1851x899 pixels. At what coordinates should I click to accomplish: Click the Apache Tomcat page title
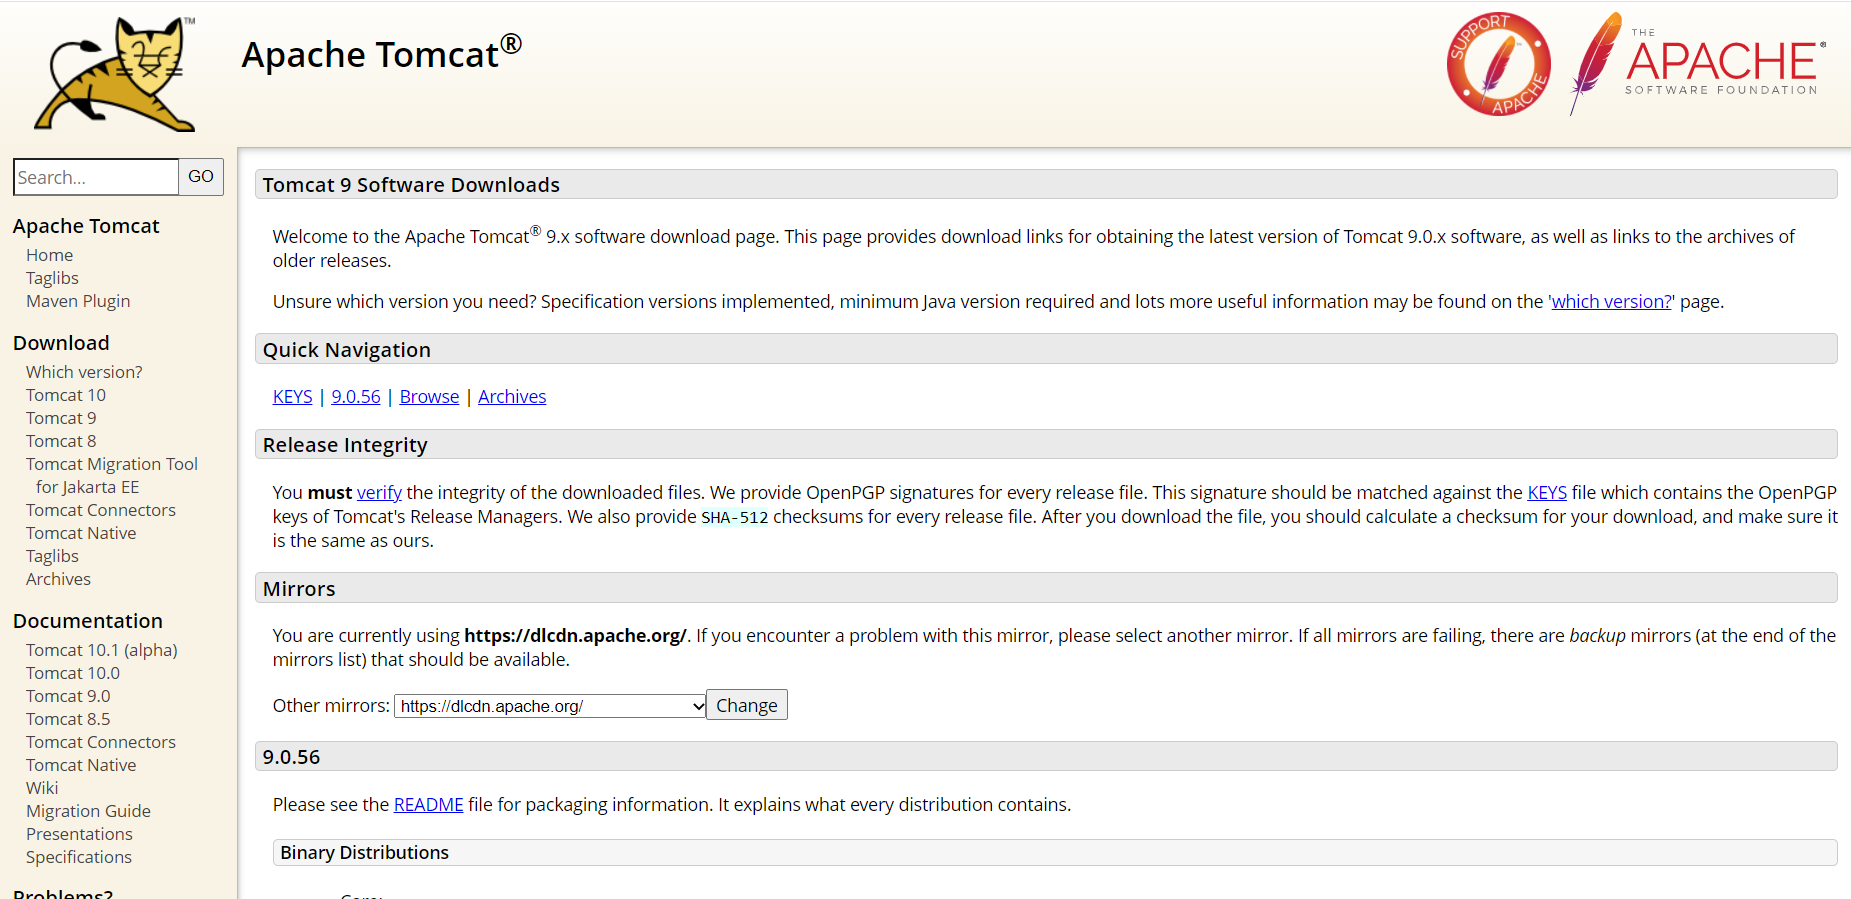pyautogui.click(x=381, y=53)
